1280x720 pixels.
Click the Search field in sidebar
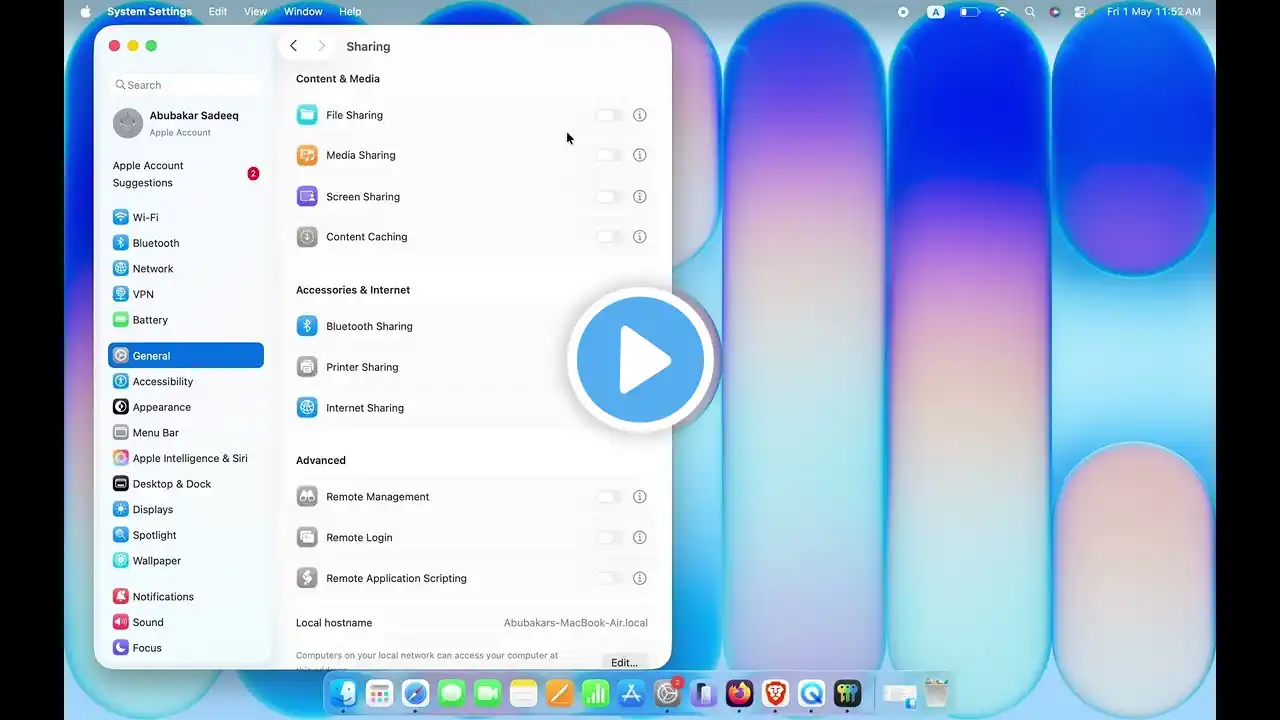tap(186, 85)
